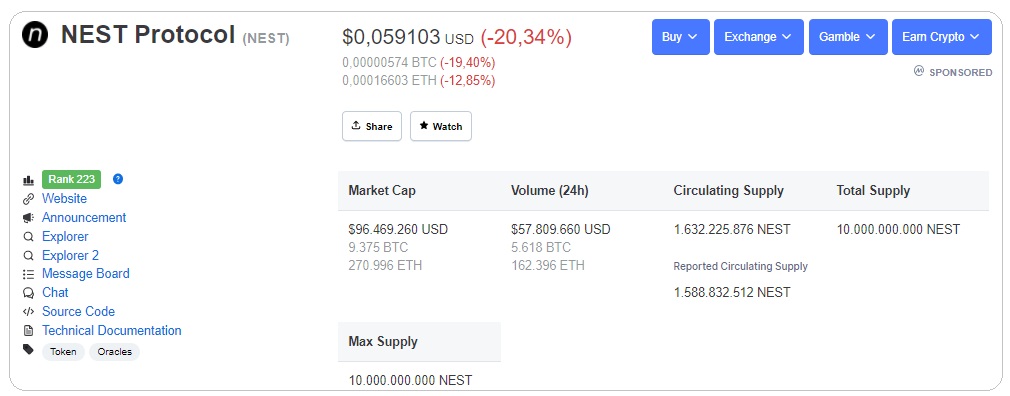This screenshot has height=396, width=1010.
Task: Share the NEST Protocol page
Action: click(x=372, y=126)
